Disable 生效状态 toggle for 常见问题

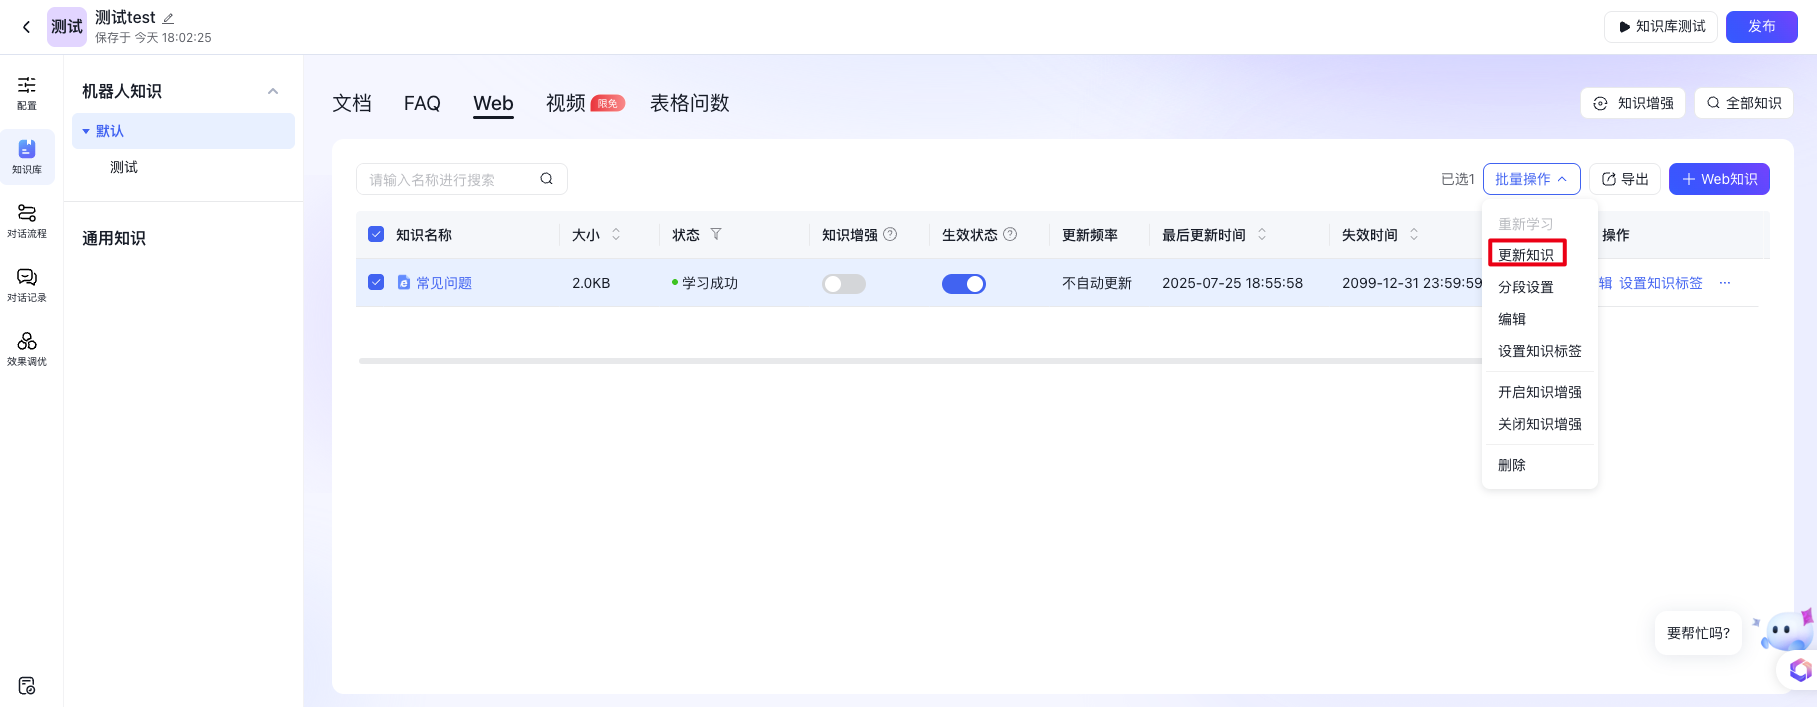click(x=963, y=284)
